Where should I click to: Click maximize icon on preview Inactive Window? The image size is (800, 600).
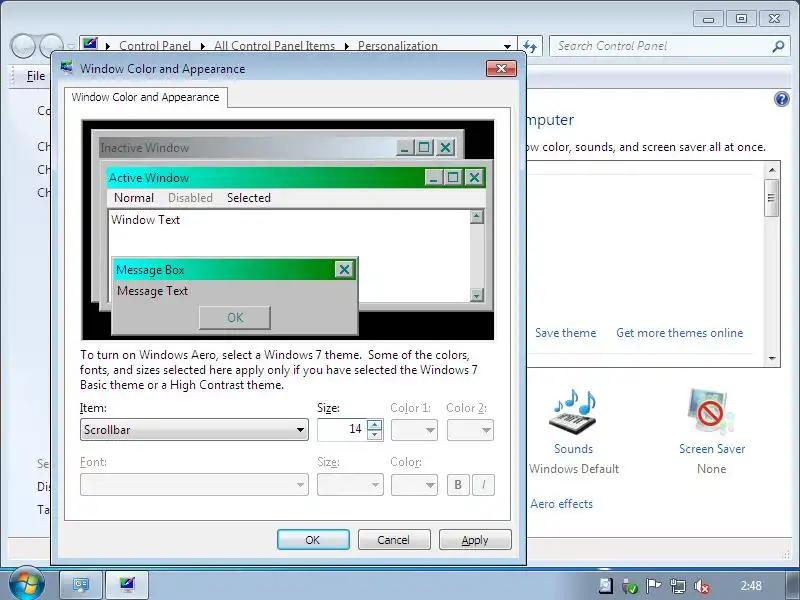424,148
